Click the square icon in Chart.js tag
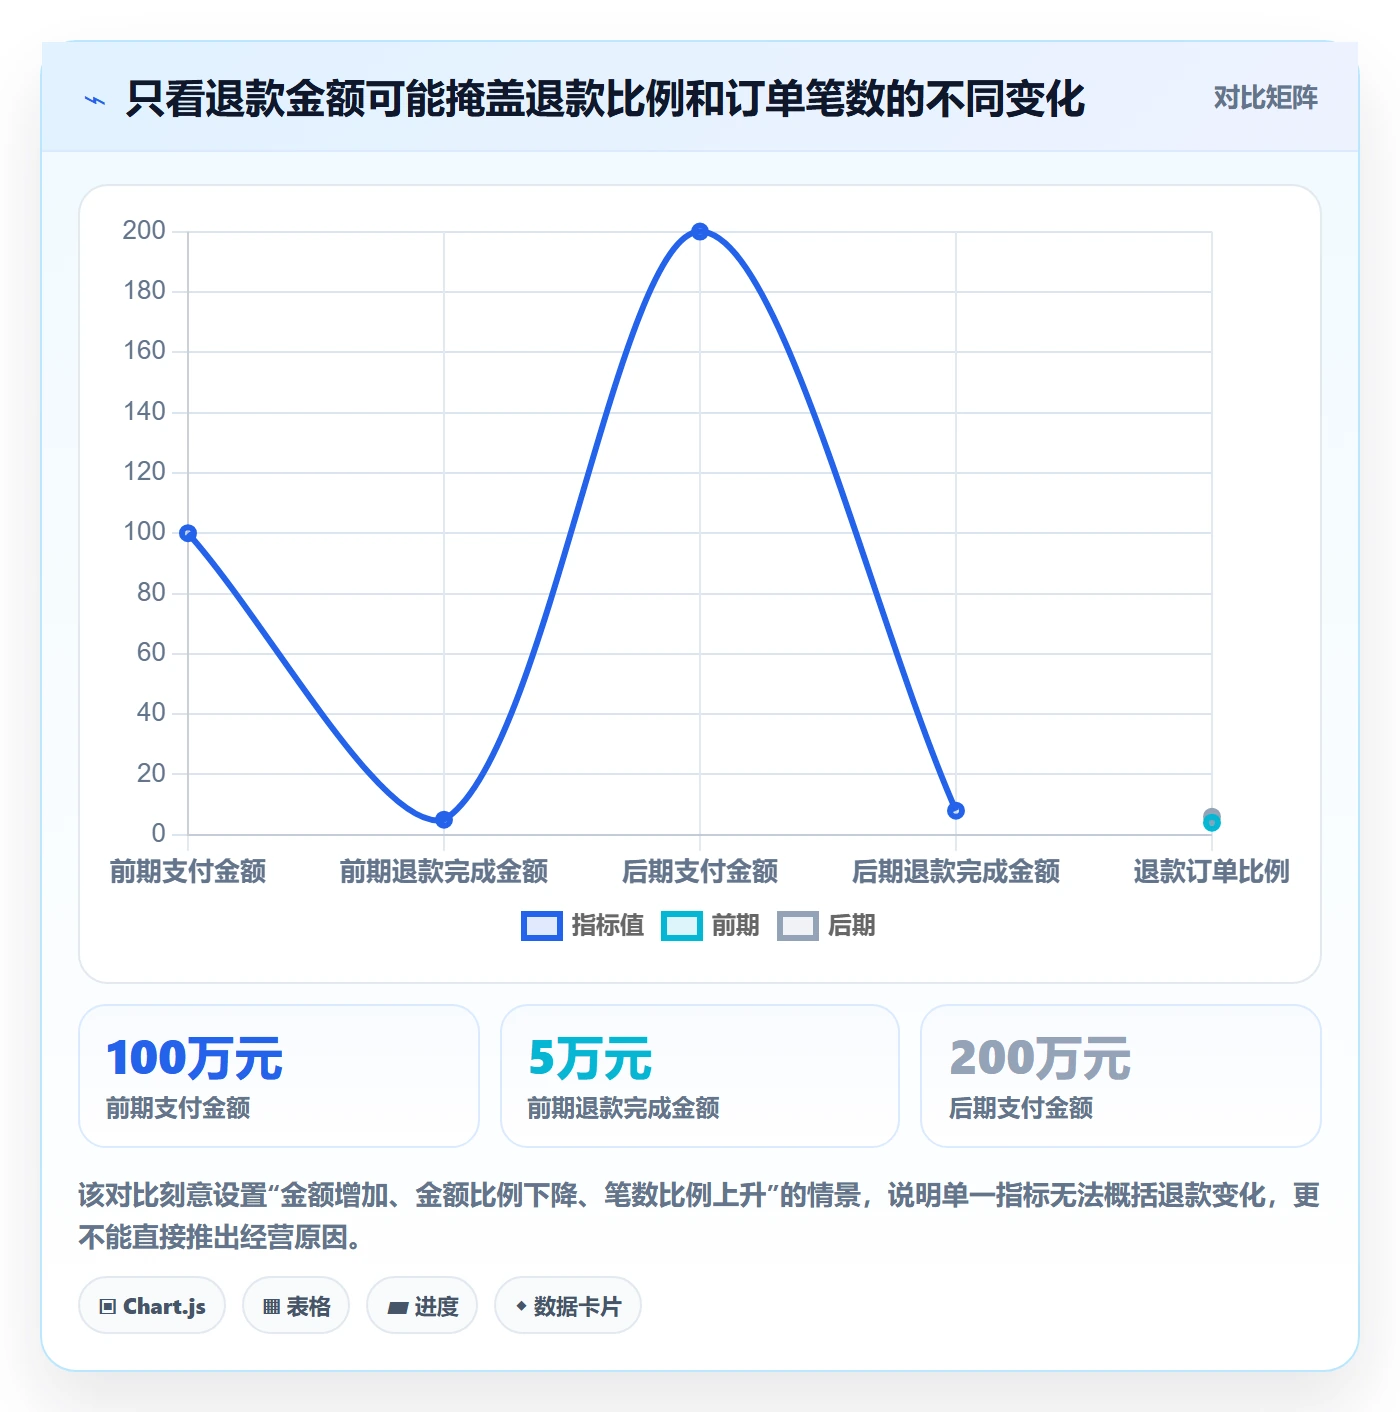Viewport: 1400px width, 1412px height. [x=108, y=1306]
